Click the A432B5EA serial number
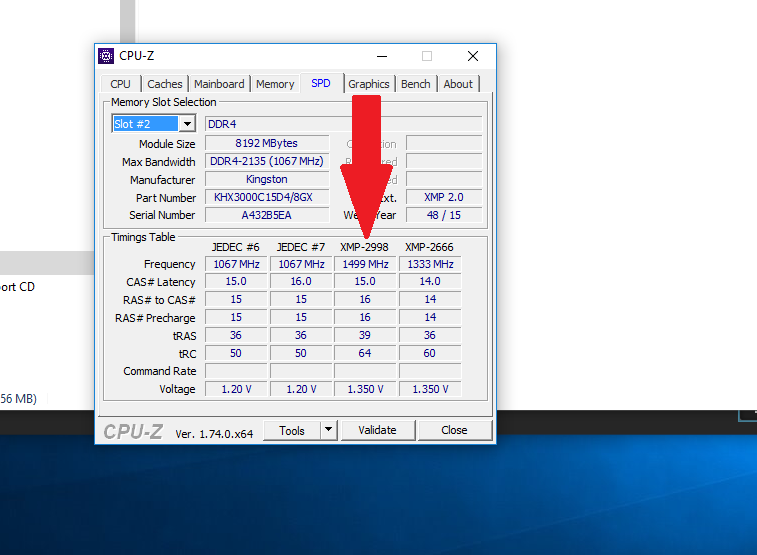This screenshot has width=757, height=555. [x=267, y=215]
